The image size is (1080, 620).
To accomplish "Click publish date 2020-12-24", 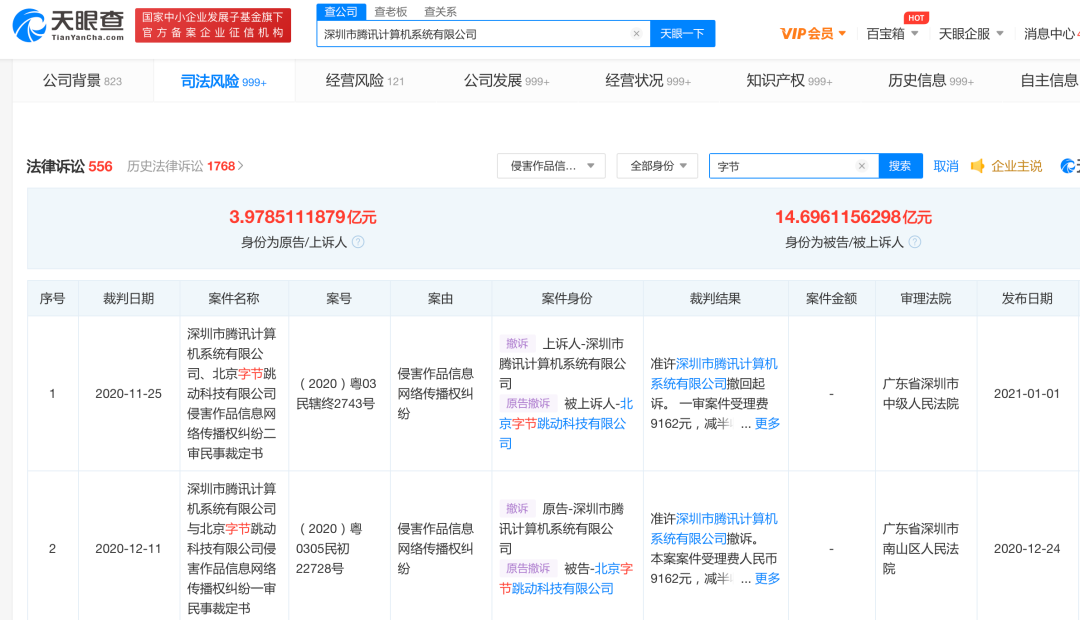I will pos(1026,548).
